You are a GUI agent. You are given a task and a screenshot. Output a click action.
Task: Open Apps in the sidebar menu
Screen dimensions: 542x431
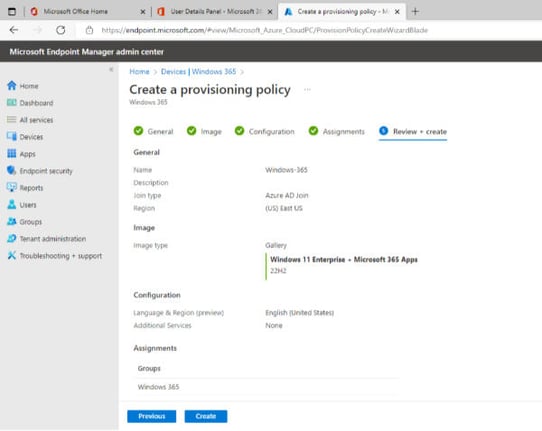click(x=28, y=154)
